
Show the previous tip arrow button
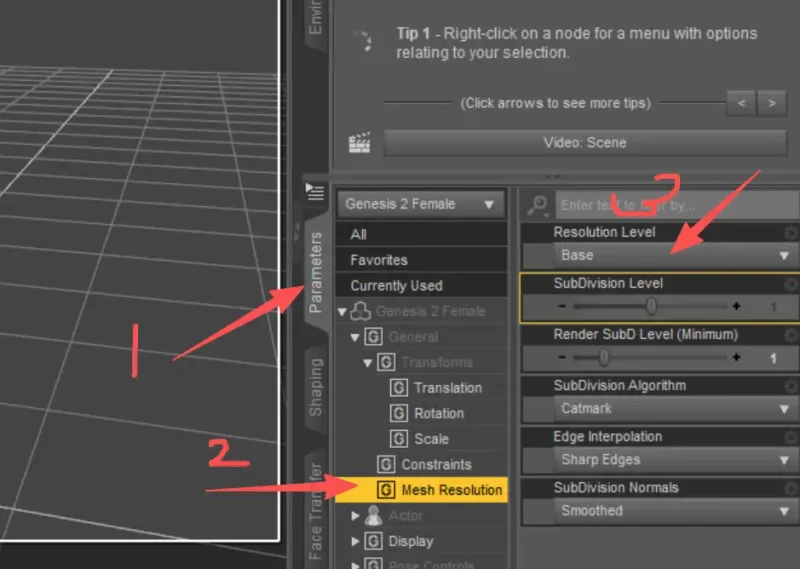coord(741,104)
